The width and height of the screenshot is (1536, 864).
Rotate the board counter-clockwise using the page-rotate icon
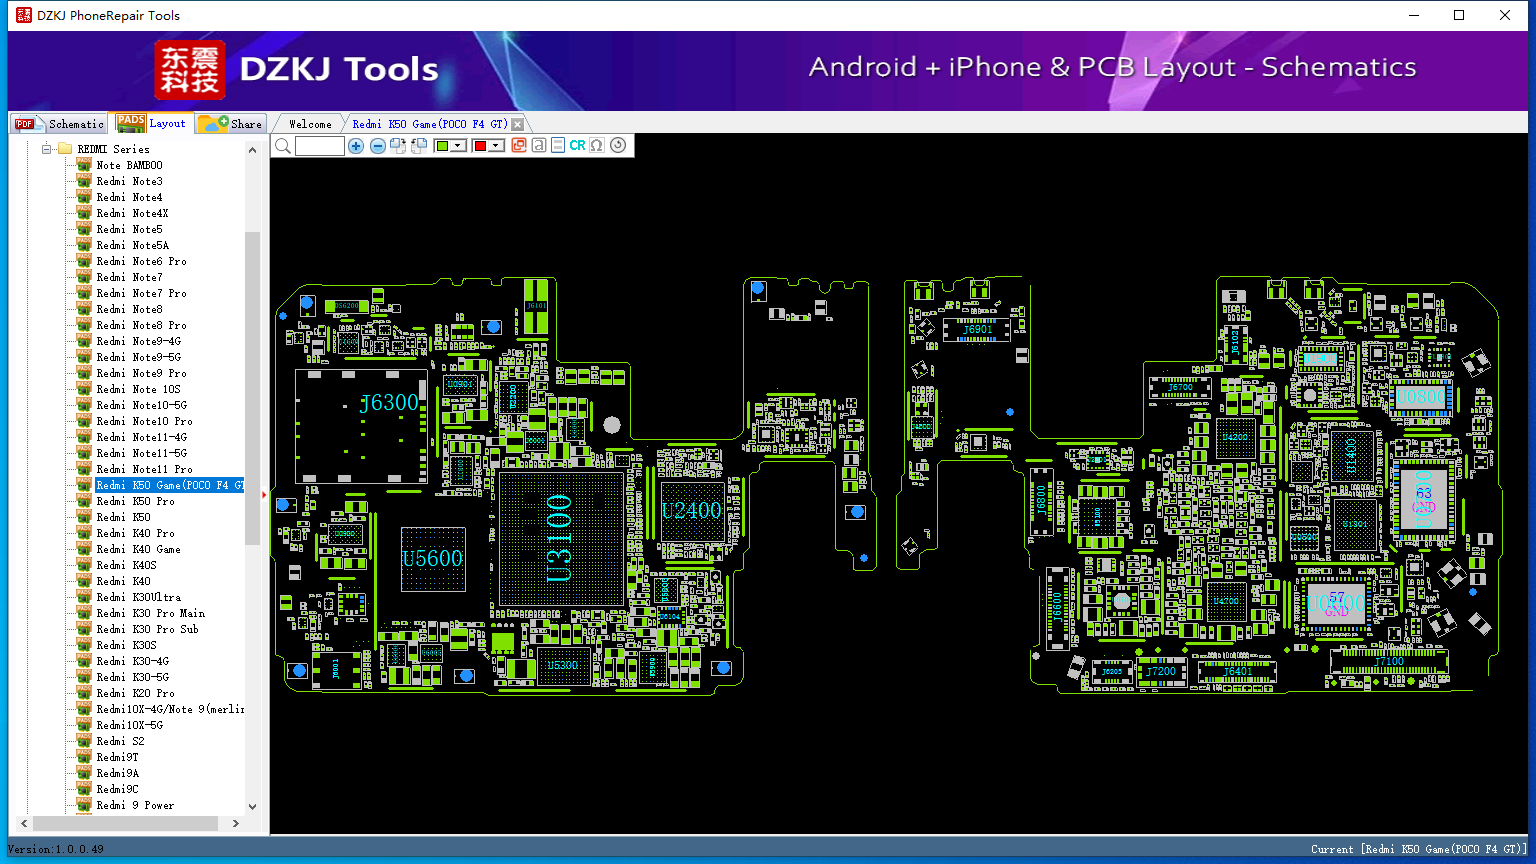click(419, 146)
